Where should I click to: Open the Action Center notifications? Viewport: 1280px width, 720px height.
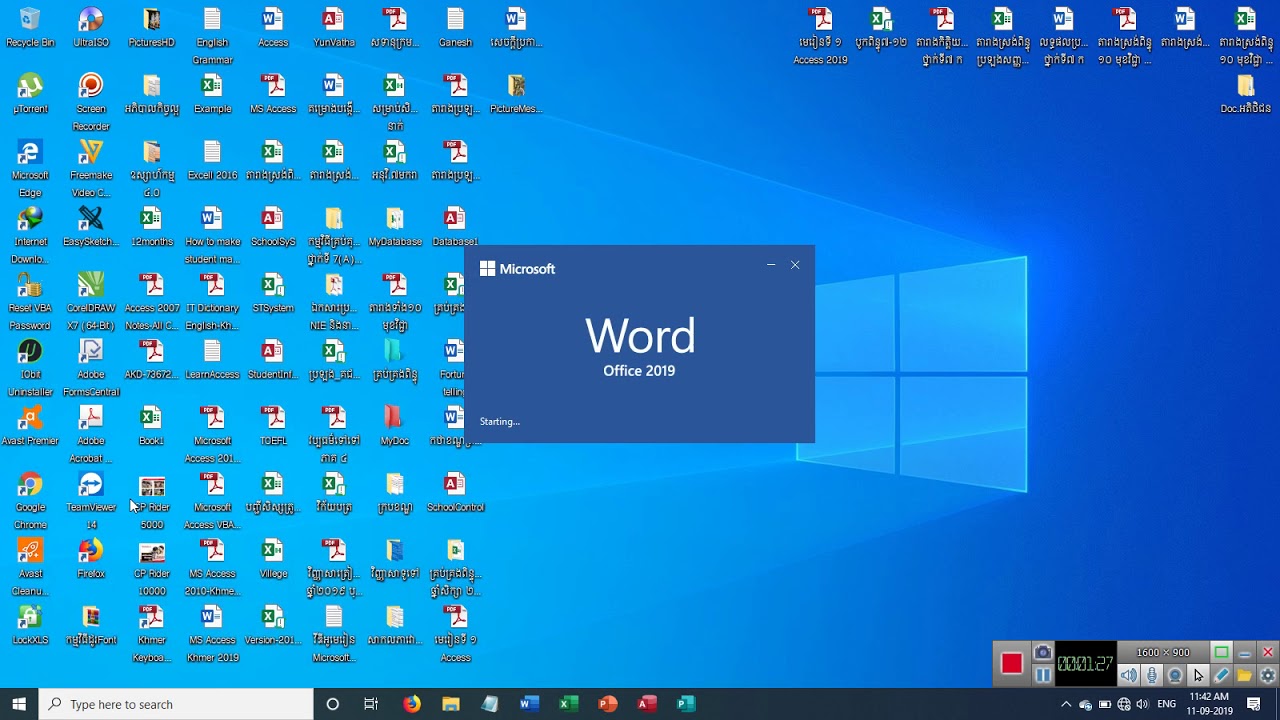tap(1254, 704)
